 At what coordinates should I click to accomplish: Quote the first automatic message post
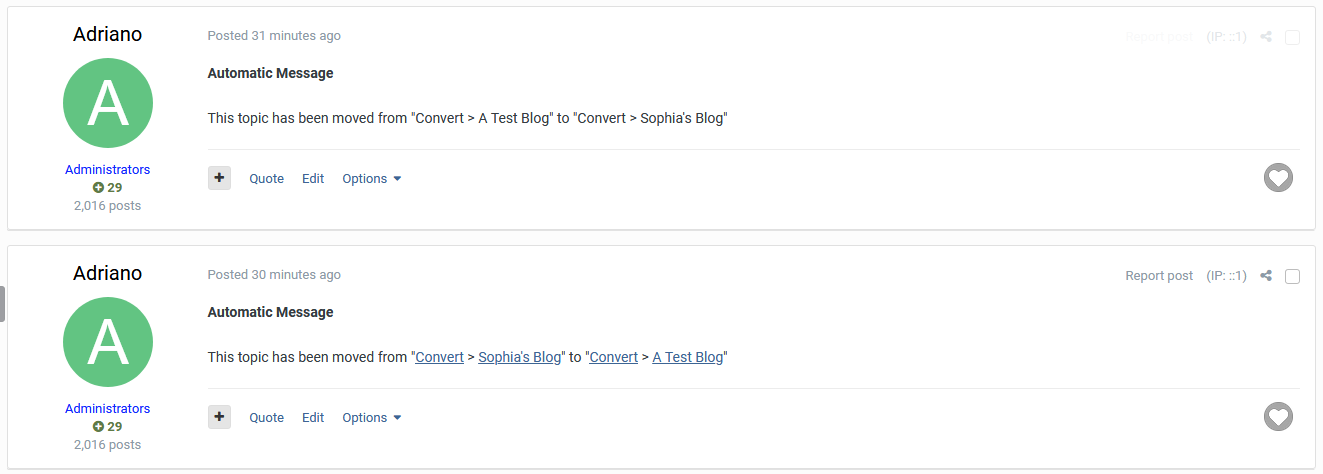point(266,179)
